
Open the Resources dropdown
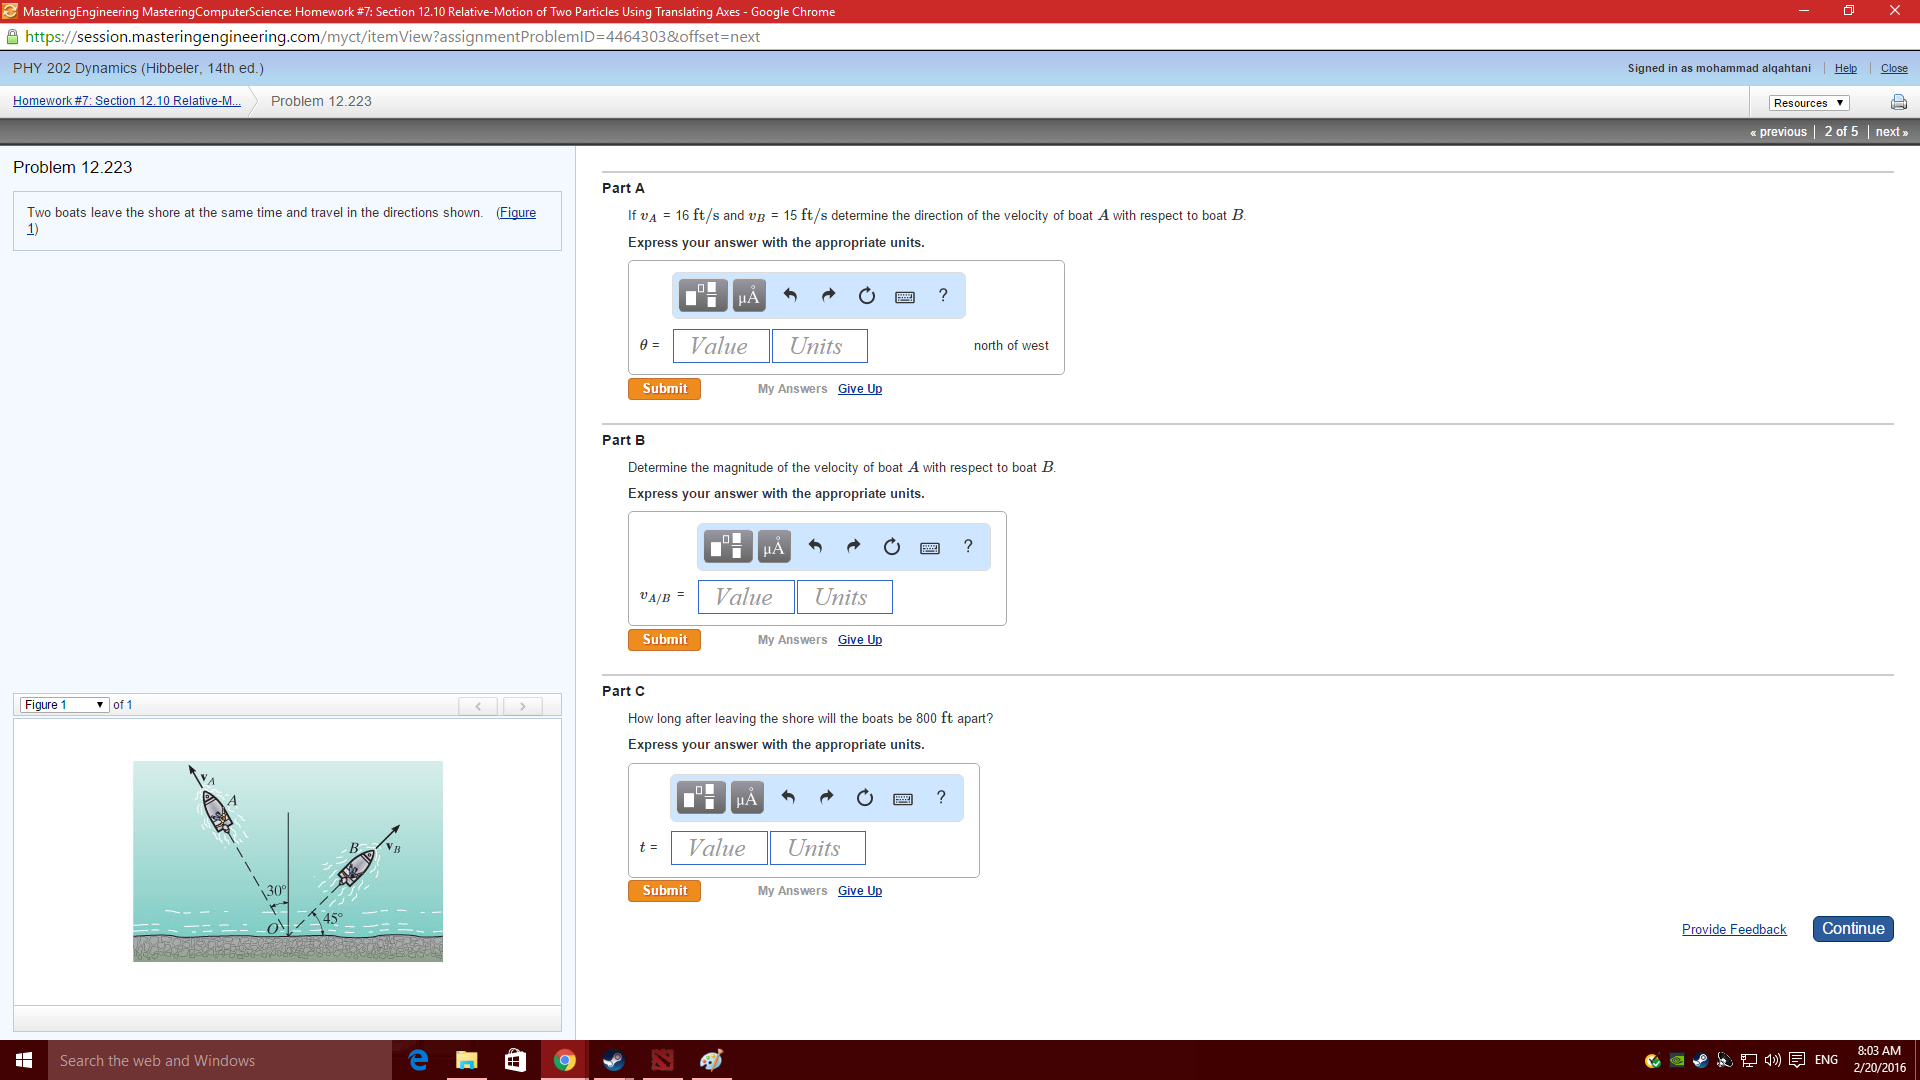(1808, 103)
